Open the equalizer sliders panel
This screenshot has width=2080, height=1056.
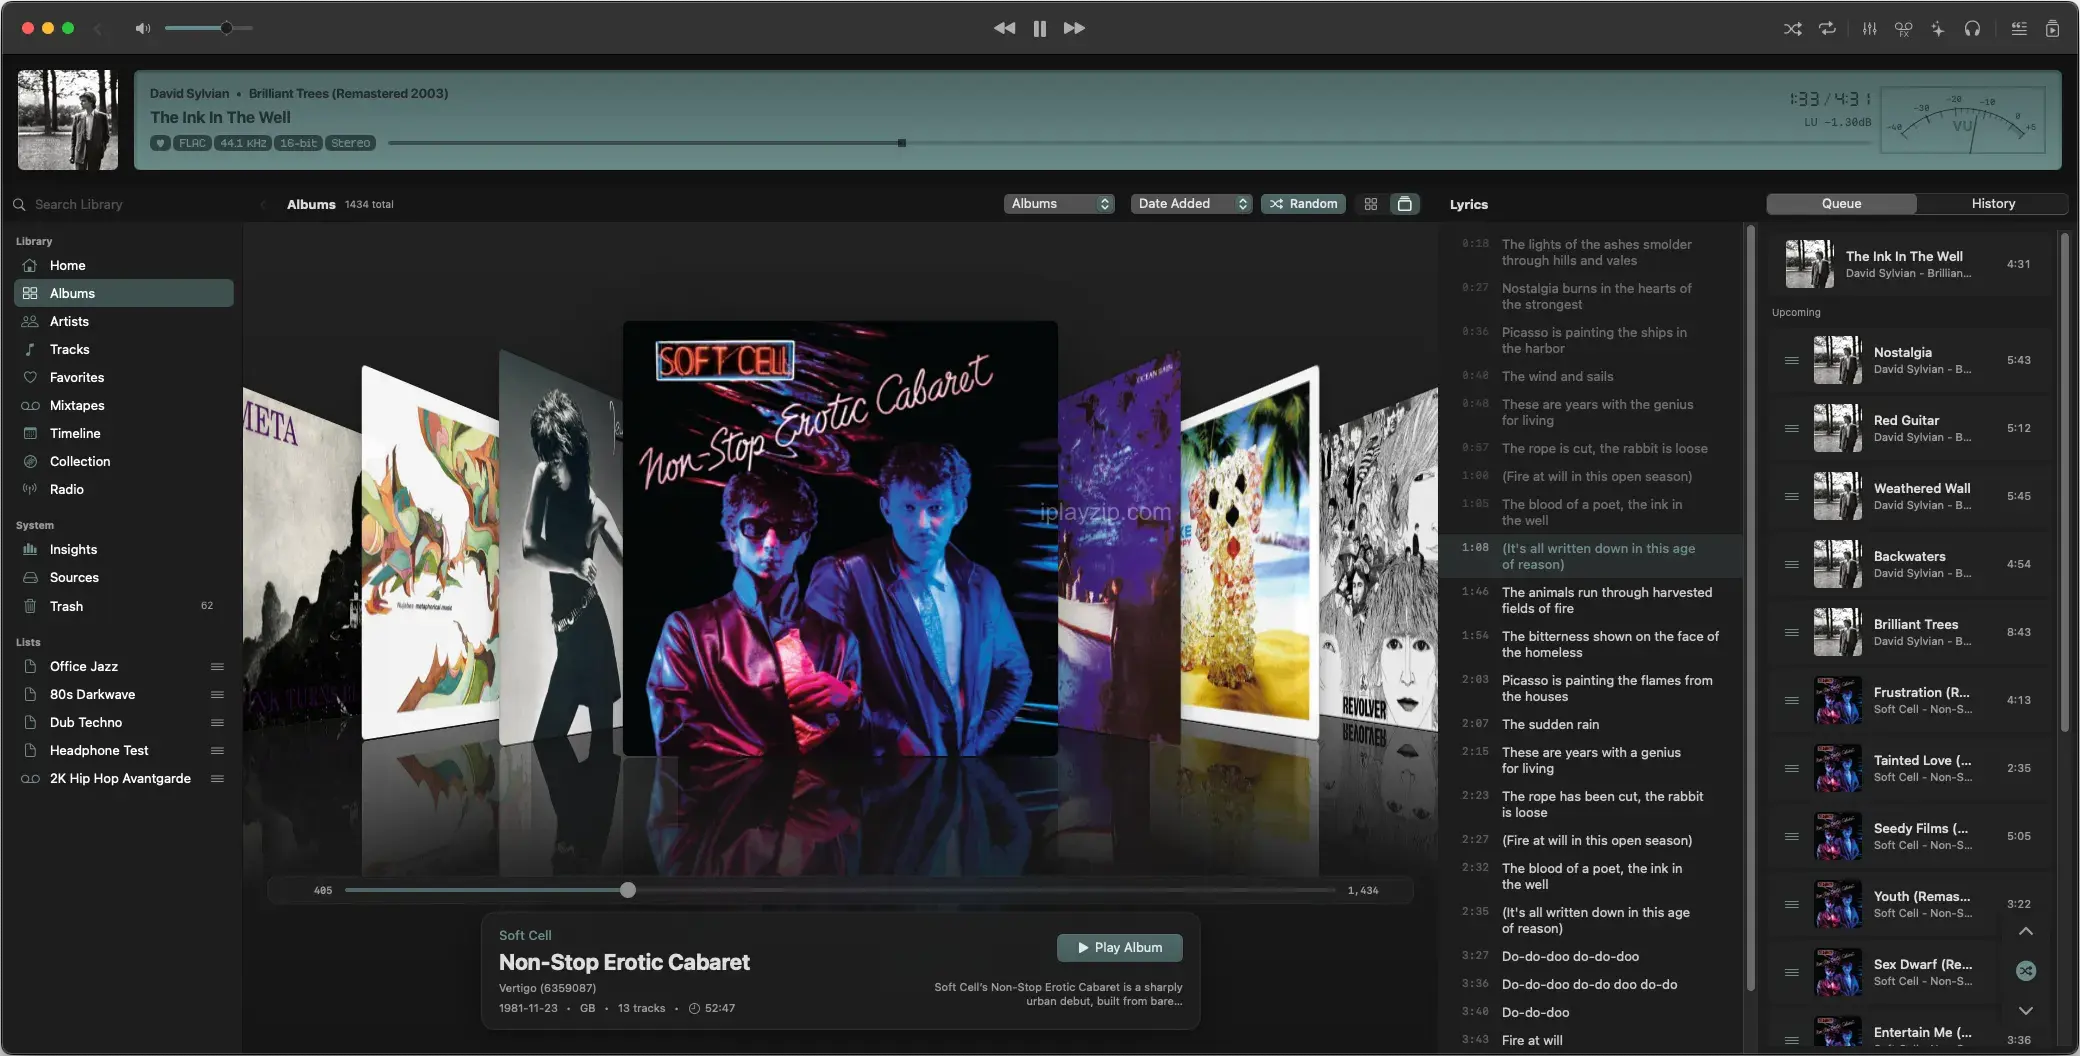tap(1869, 29)
